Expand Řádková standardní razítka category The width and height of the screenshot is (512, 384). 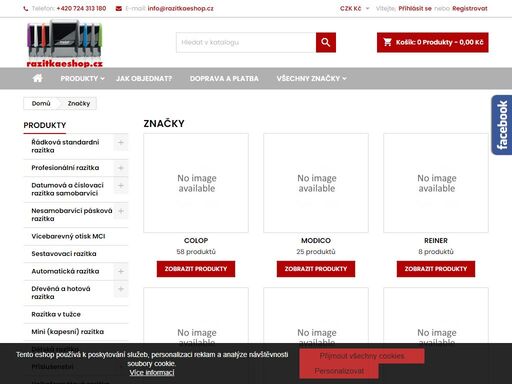coord(121,143)
